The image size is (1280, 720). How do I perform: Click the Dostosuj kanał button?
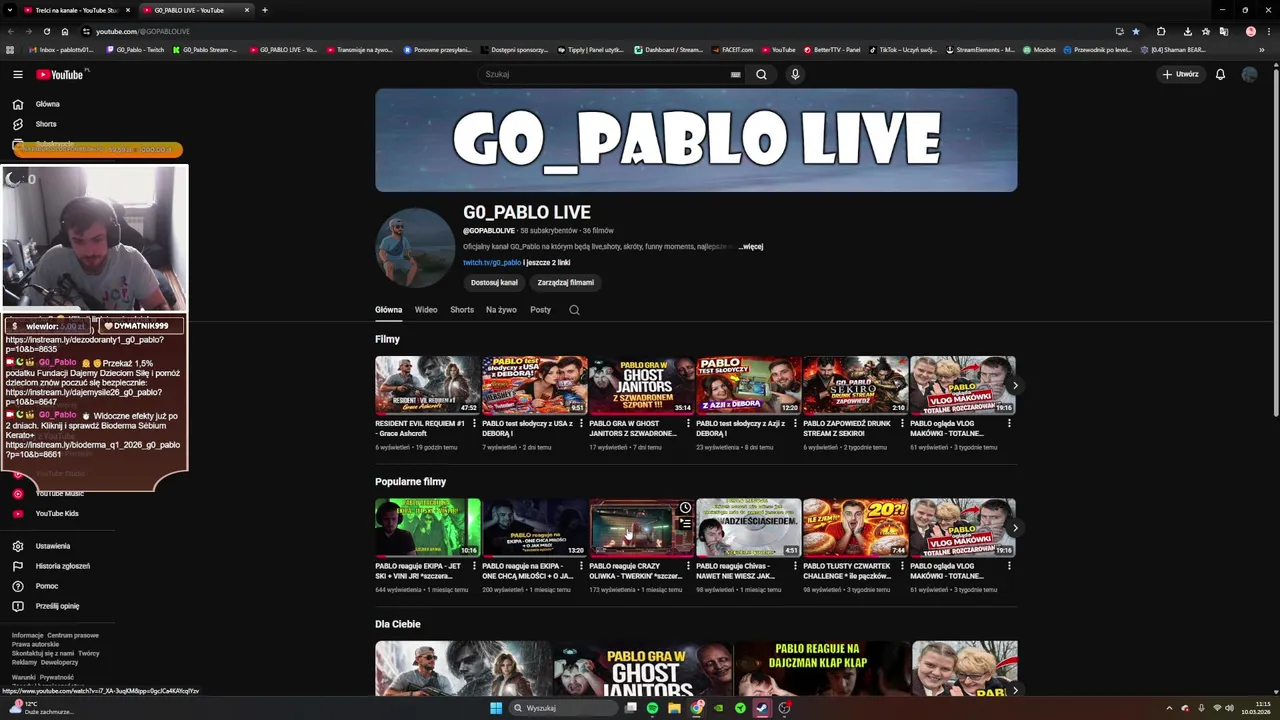(494, 283)
